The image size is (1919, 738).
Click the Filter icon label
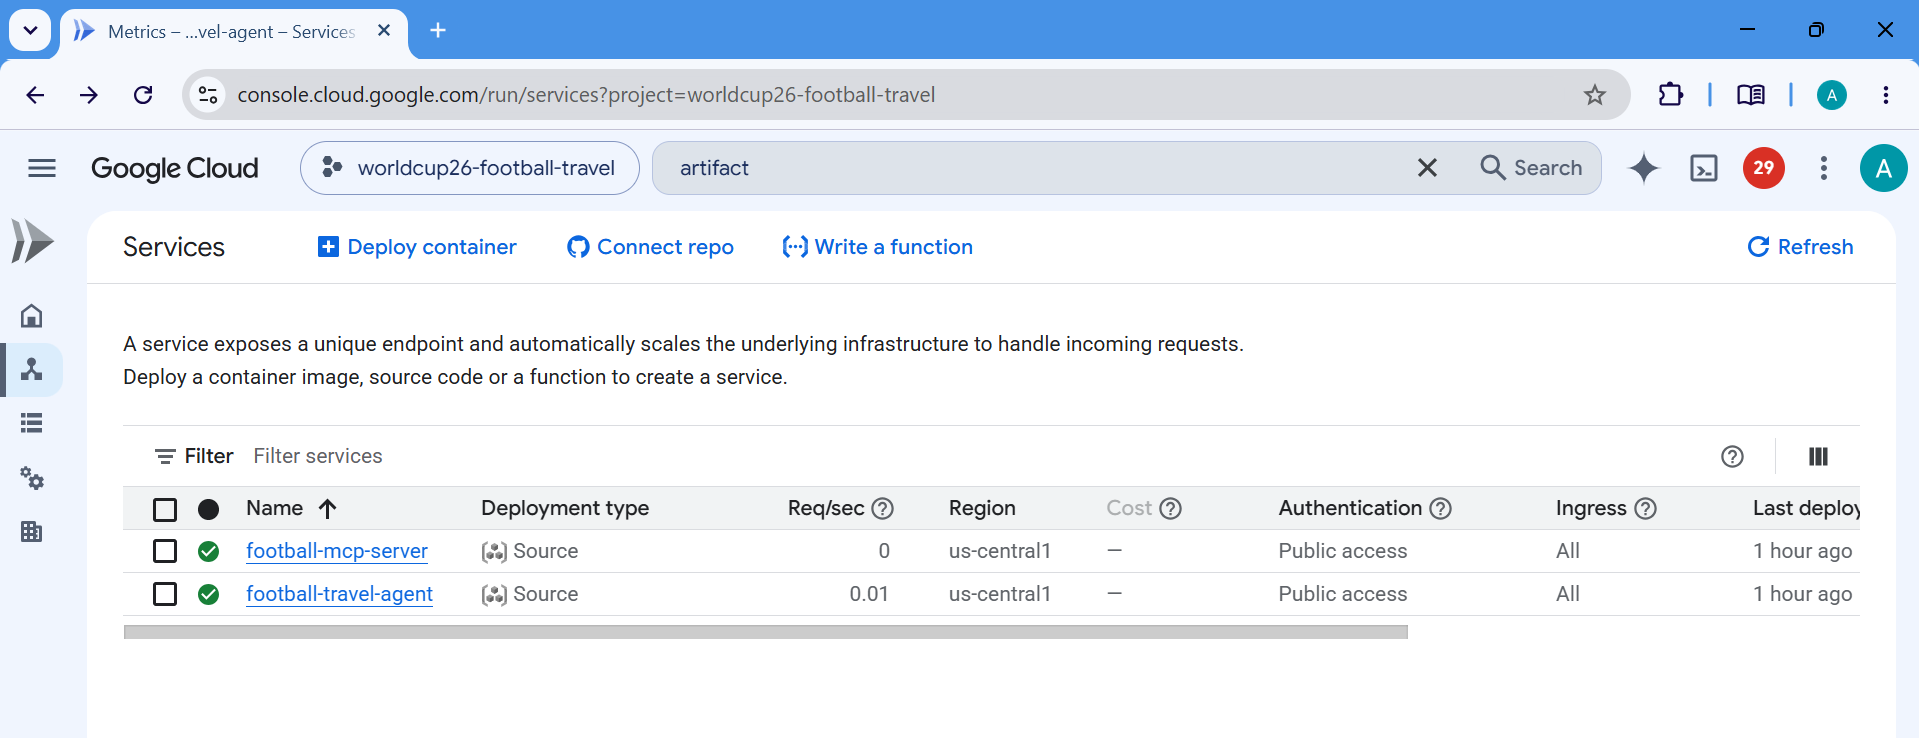tap(194, 456)
